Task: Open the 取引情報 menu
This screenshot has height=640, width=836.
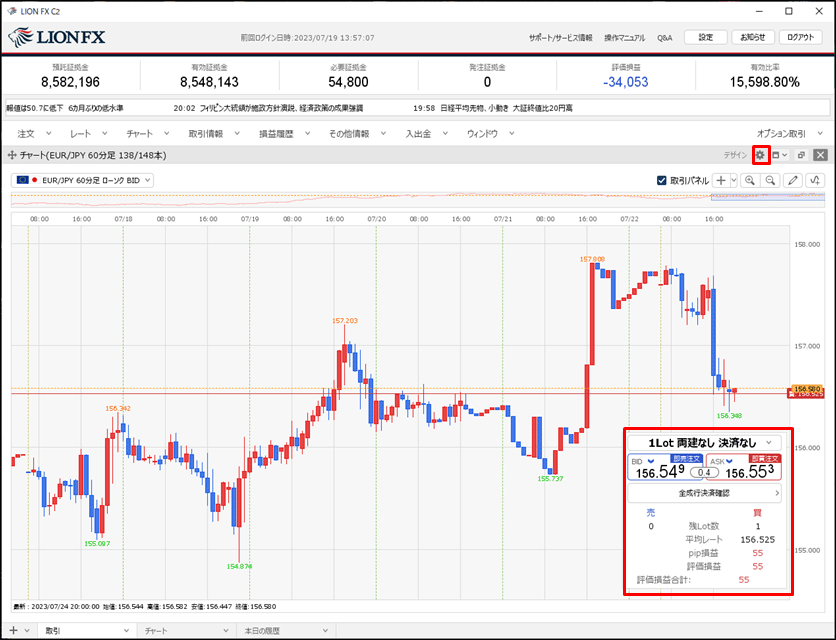Action: (214, 133)
